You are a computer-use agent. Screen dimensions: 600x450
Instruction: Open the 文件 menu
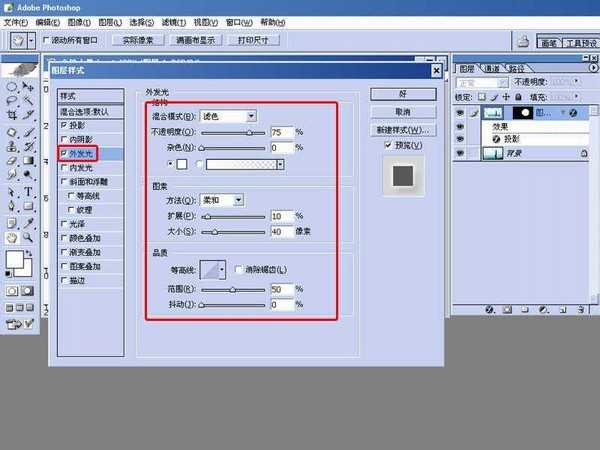(16, 23)
